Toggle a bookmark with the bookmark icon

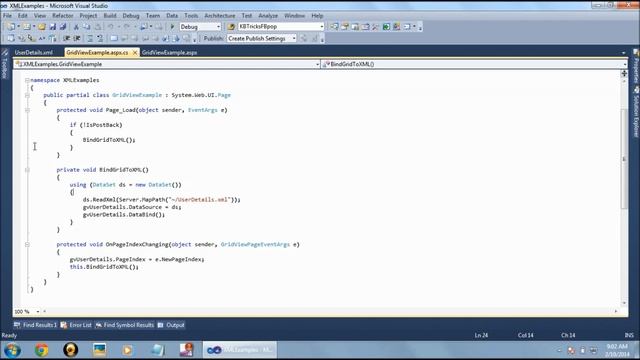tap(114, 38)
